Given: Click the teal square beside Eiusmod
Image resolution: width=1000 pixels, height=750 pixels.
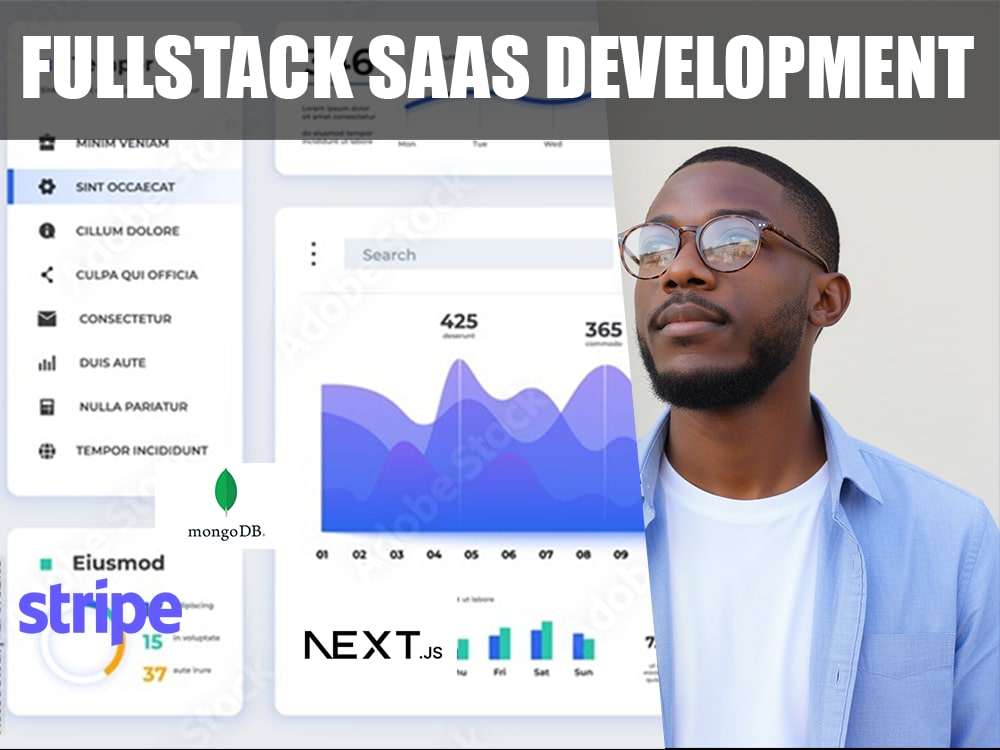Looking at the screenshot, I should click(46, 564).
